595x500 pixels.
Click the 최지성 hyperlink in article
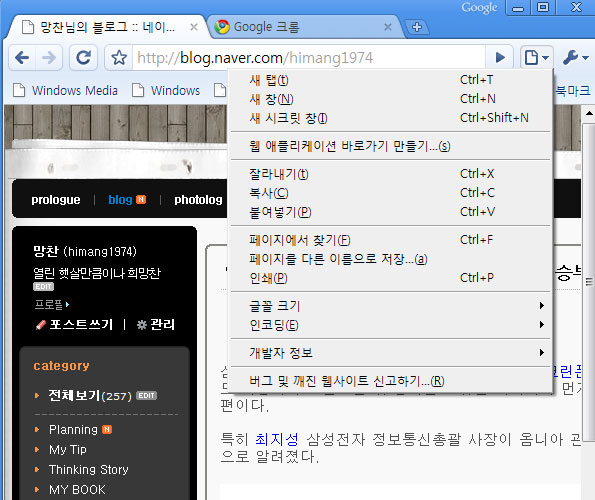(277, 439)
